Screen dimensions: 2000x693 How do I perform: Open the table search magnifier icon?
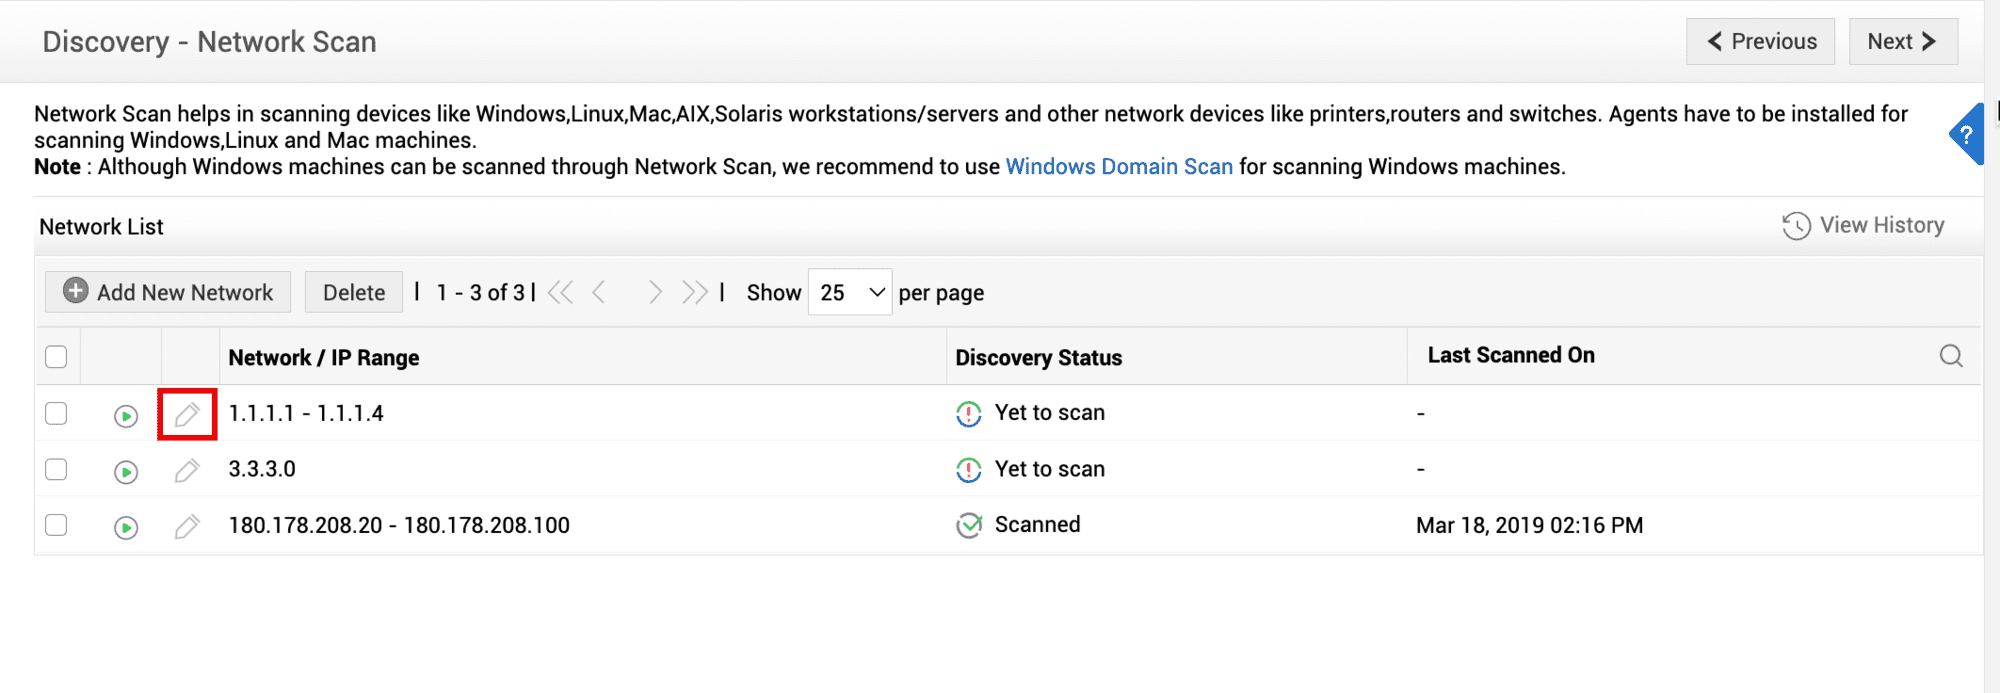click(x=1950, y=356)
